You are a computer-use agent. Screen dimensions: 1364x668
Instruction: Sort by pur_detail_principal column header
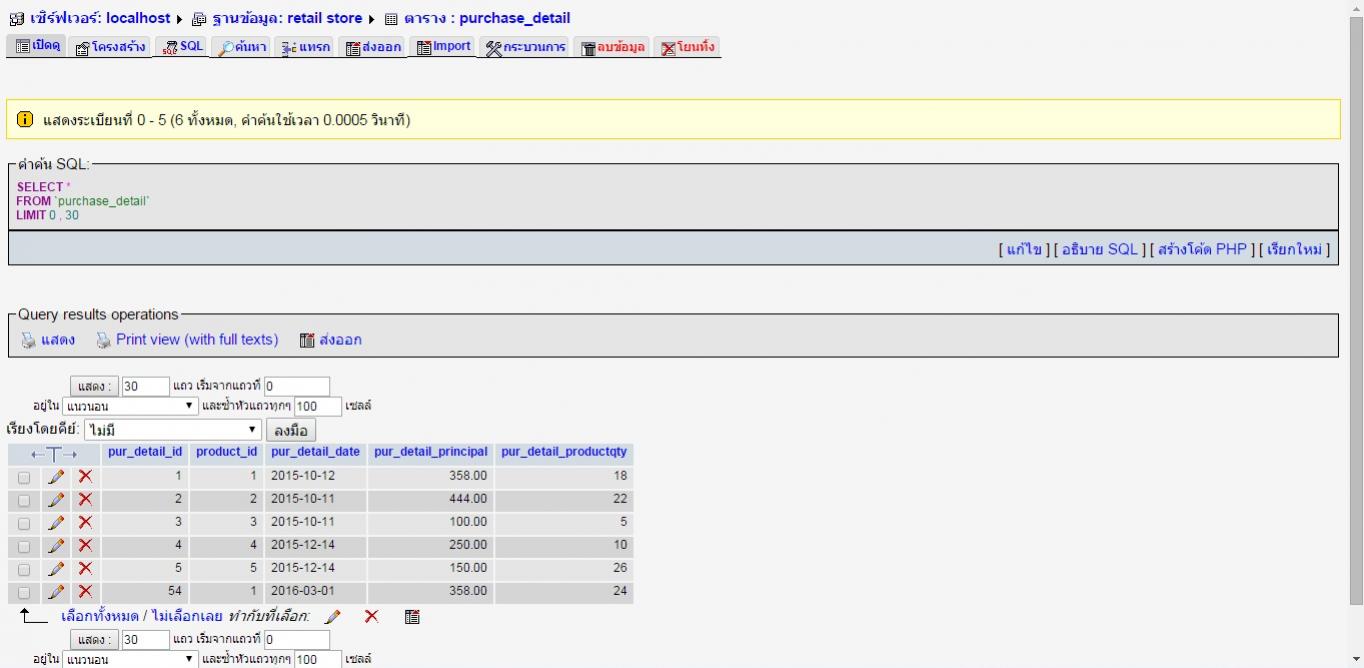431,452
